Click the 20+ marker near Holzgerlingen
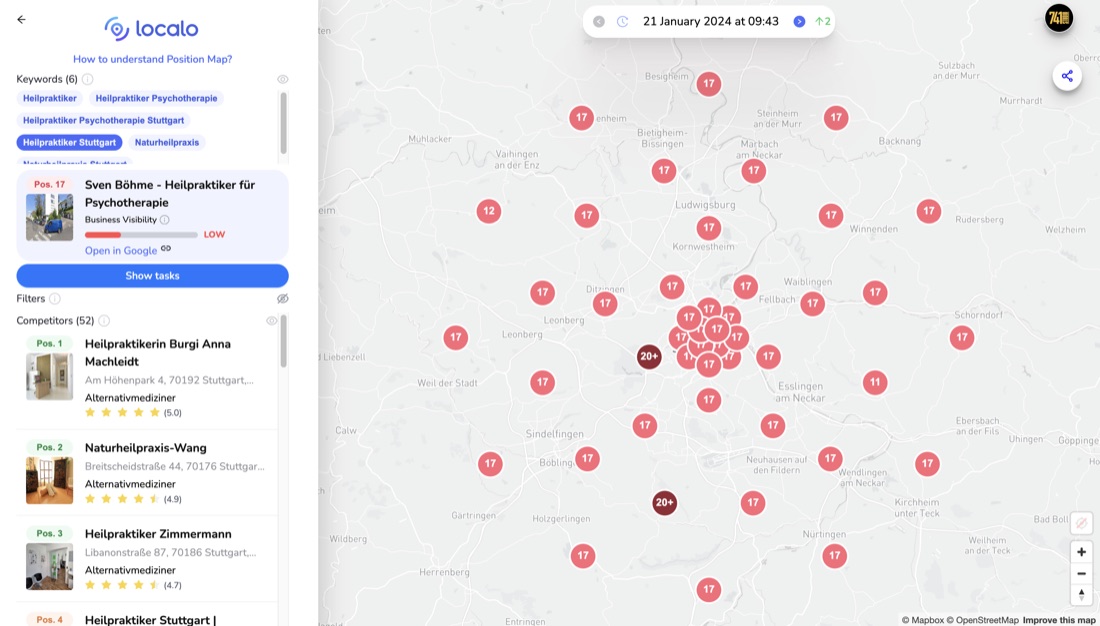The height and width of the screenshot is (626, 1100). [x=664, y=502]
